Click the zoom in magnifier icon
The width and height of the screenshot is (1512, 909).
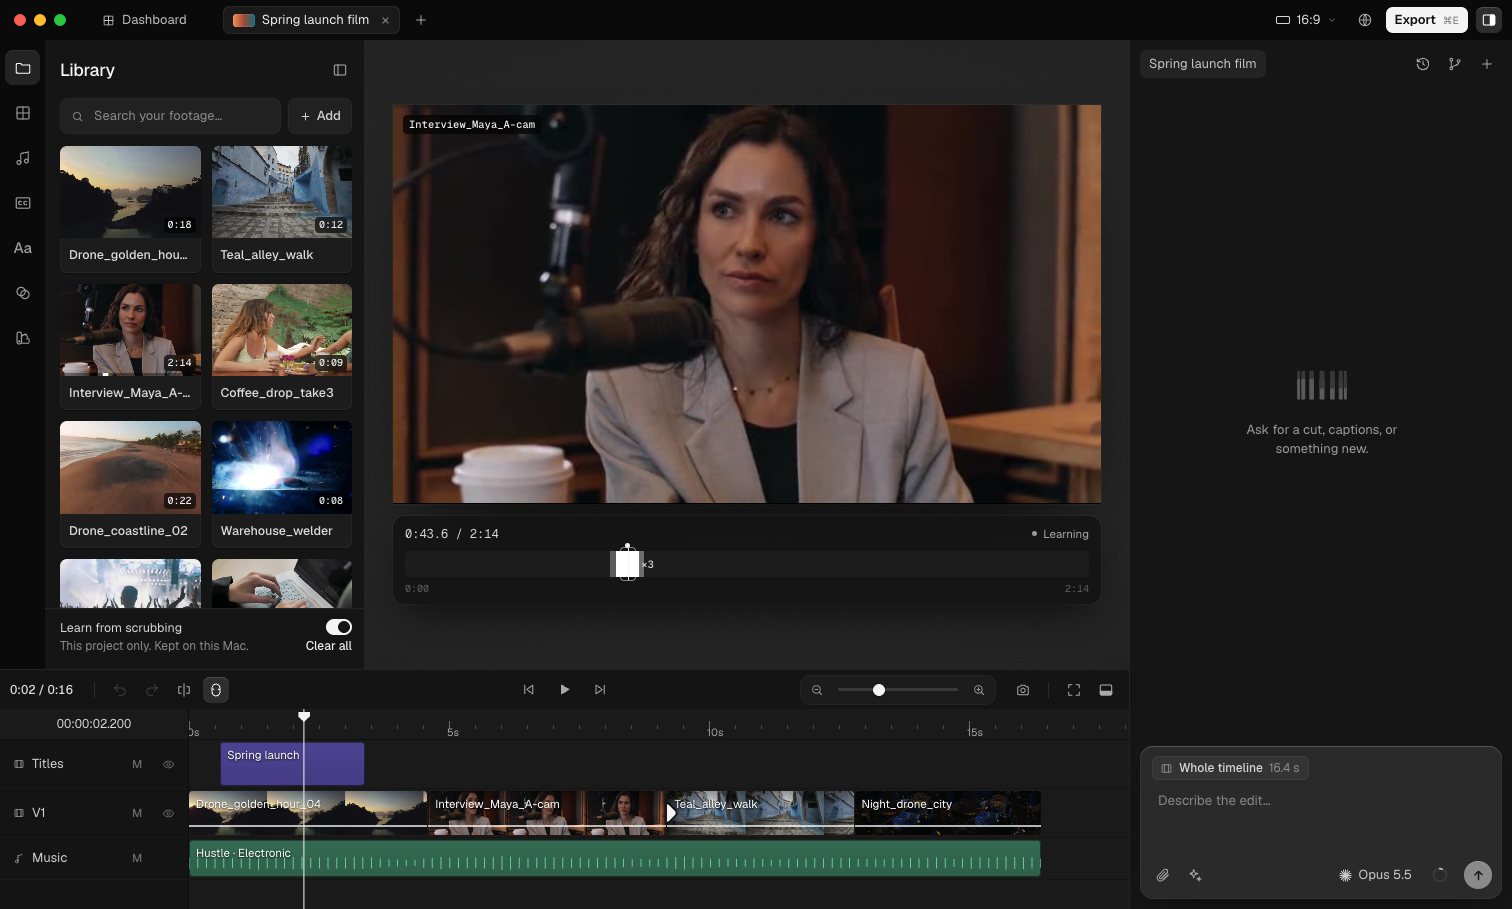[979, 690]
